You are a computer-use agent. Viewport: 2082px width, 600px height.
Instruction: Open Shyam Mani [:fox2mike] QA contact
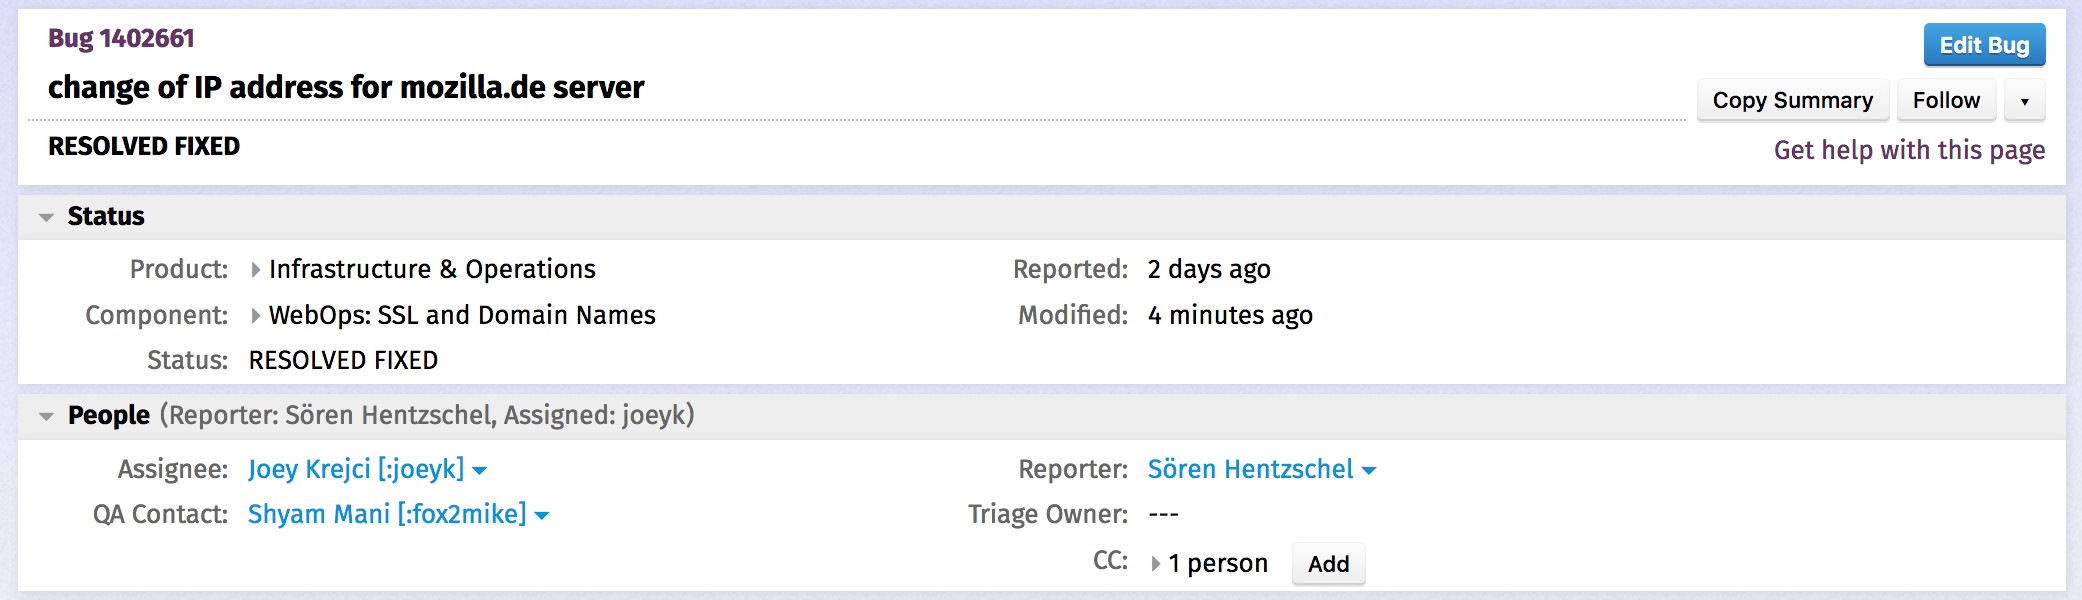[x=386, y=514]
